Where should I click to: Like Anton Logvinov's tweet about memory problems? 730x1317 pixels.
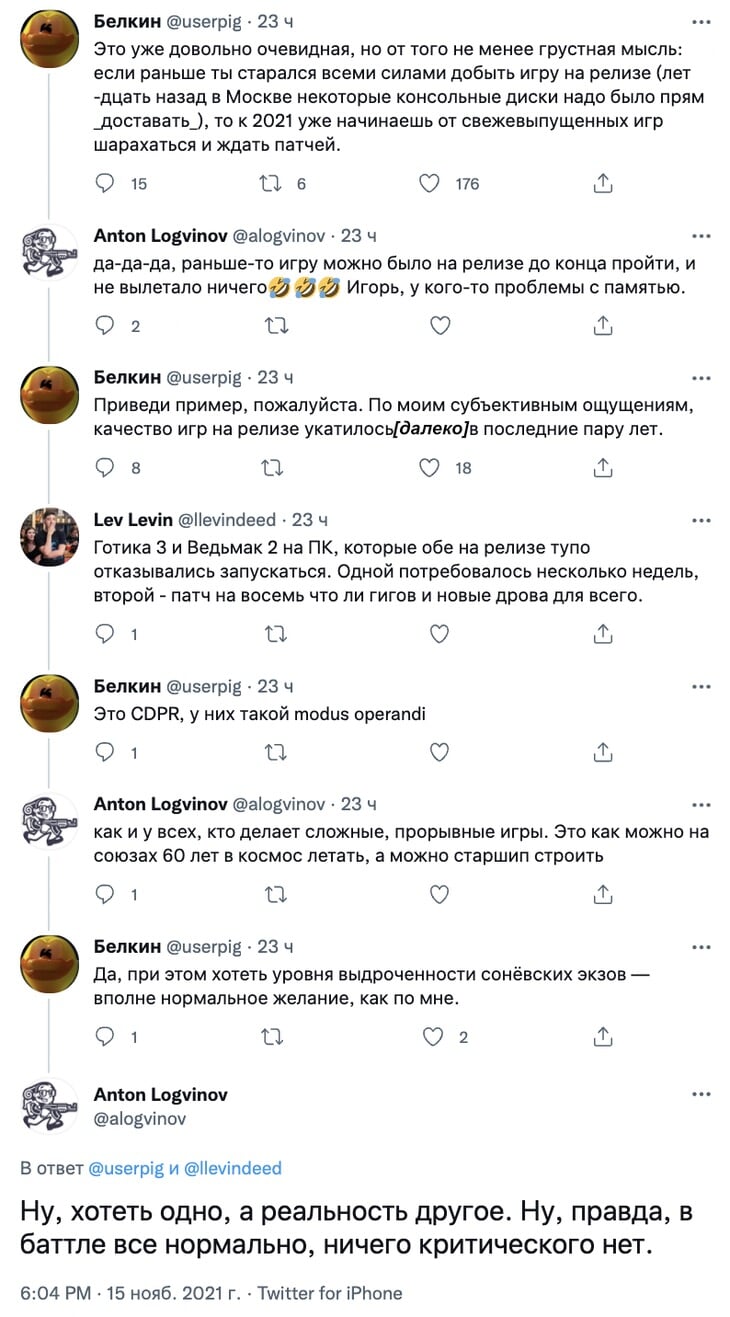(438, 326)
